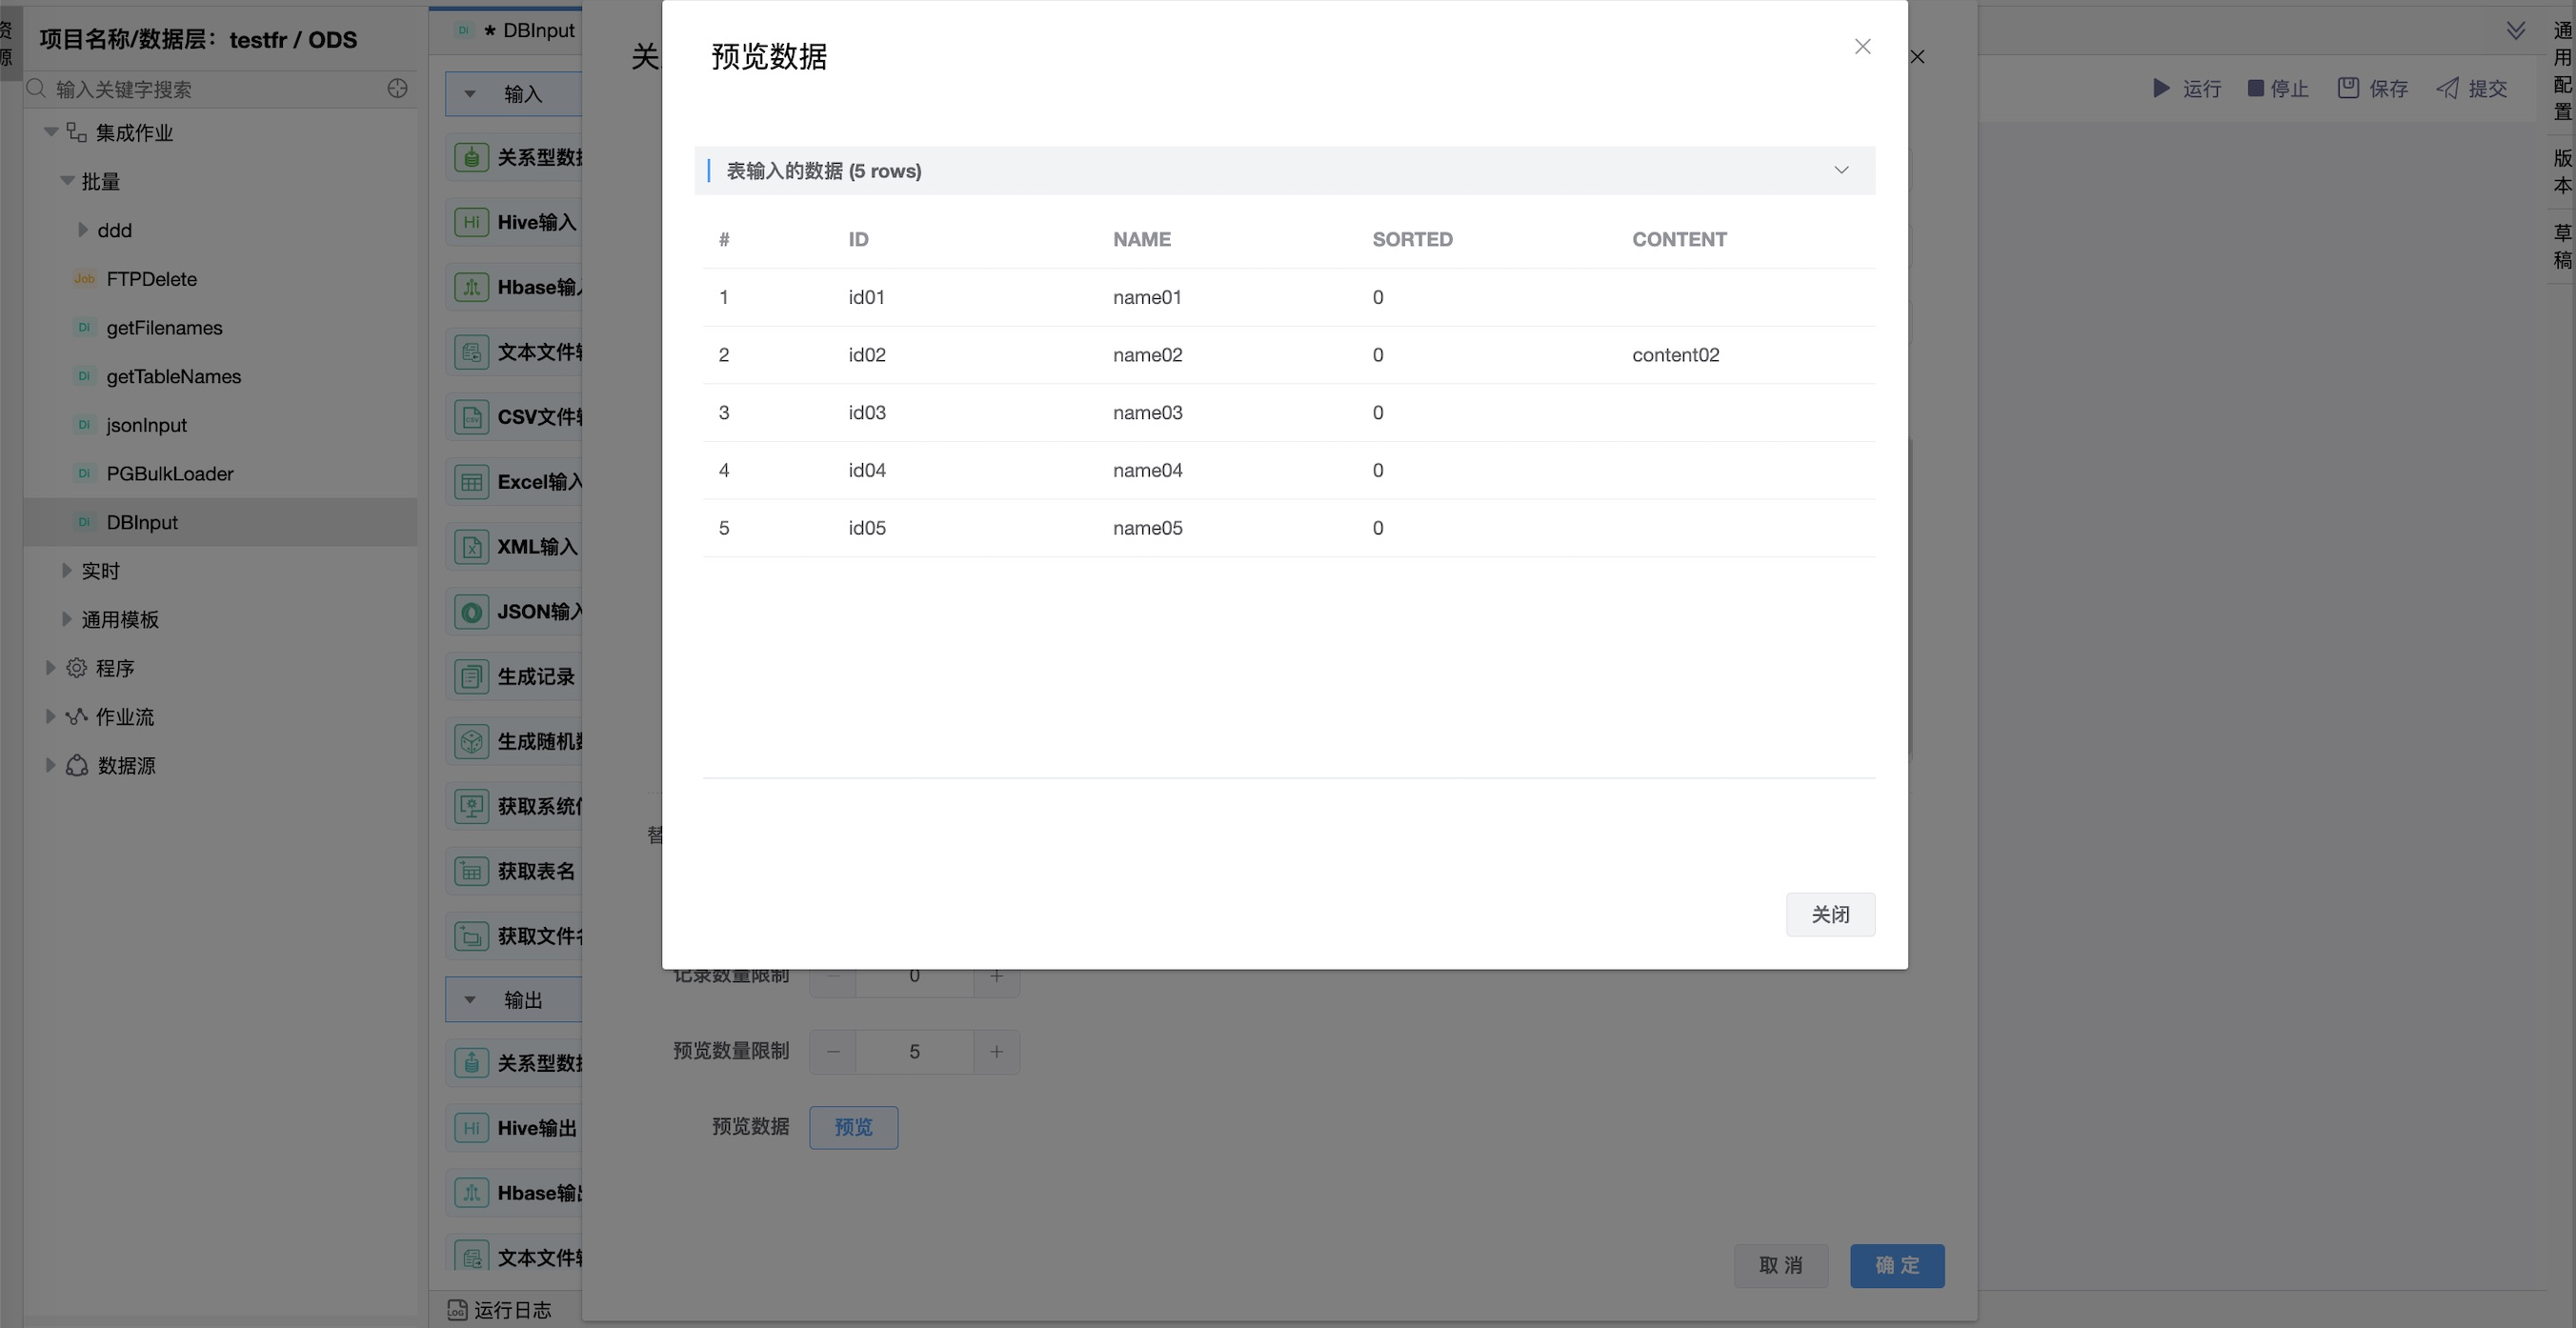Screen dimensions: 2576x1328
Task: Click the Hive输出 component icon
Action: [x=471, y=1128]
